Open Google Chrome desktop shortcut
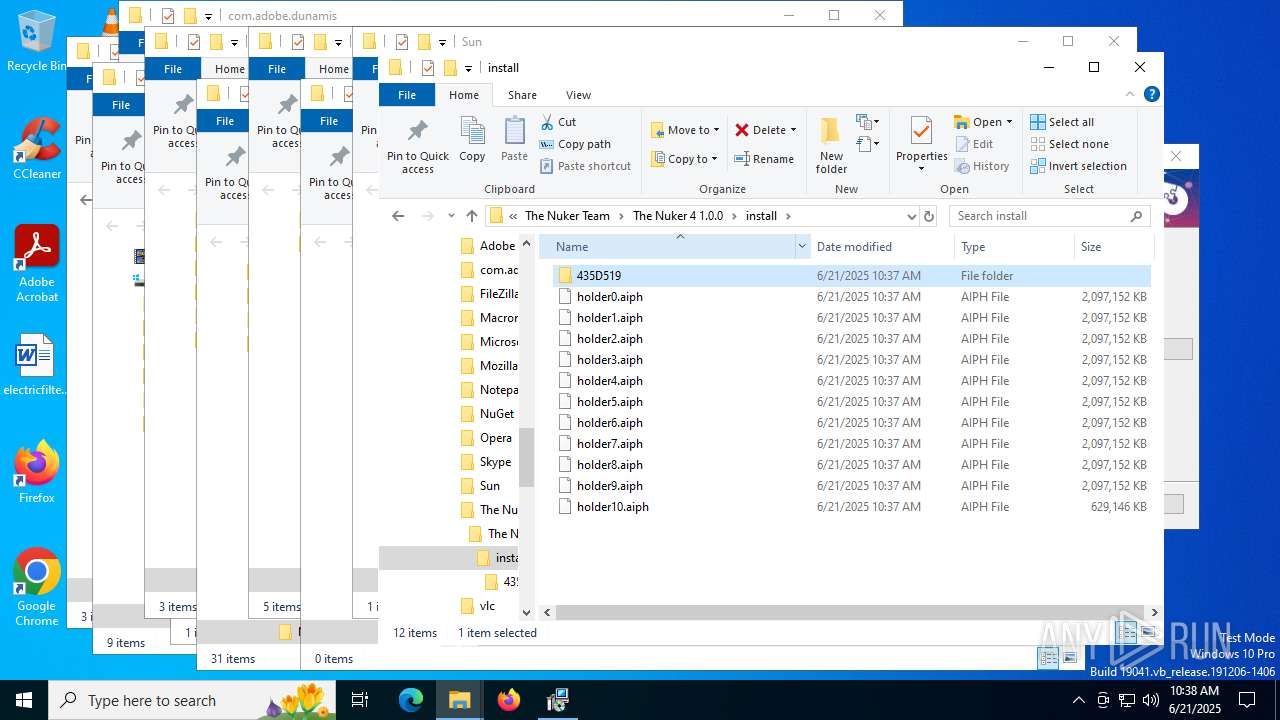This screenshot has height=720, width=1280. click(37, 588)
